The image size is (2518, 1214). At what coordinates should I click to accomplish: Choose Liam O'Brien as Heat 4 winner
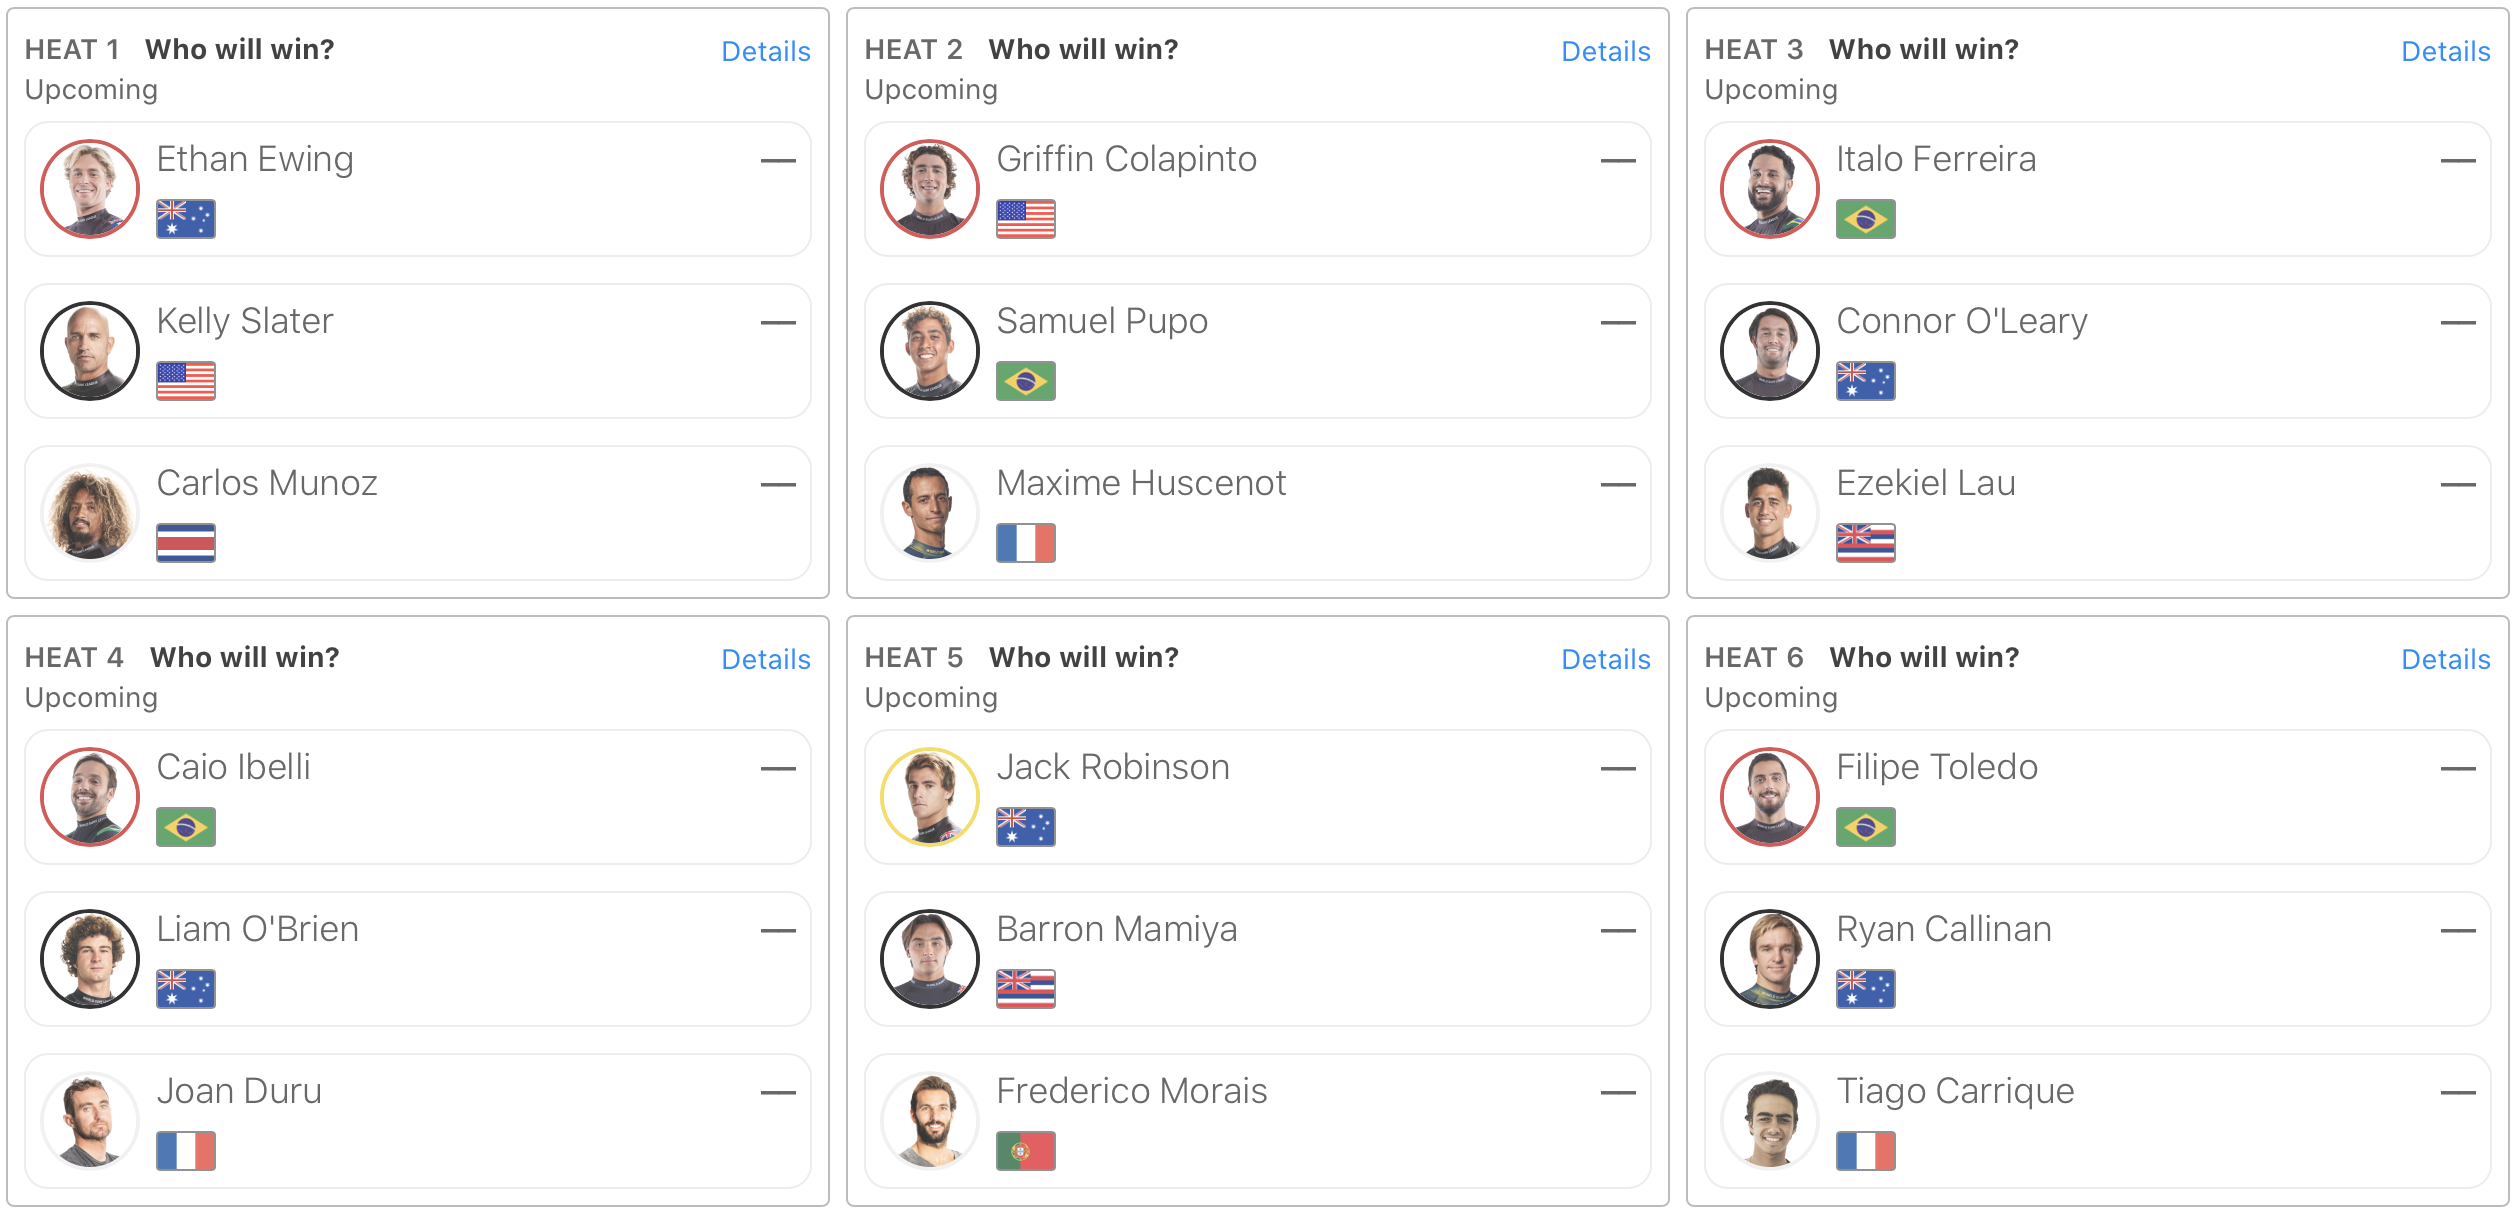point(418,958)
